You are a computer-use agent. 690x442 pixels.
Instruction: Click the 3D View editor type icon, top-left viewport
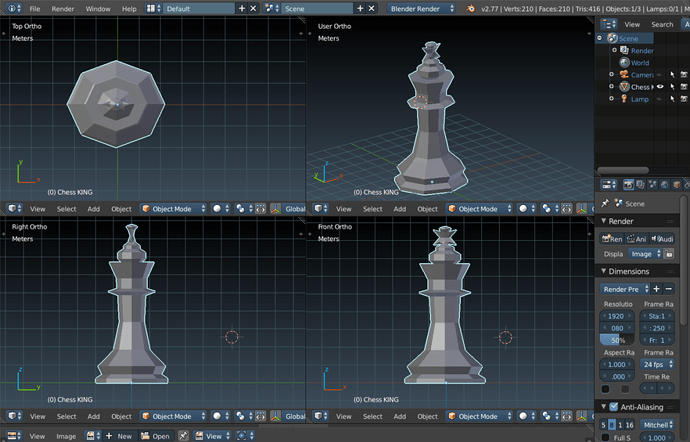pyautogui.click(x=11, y=209)
